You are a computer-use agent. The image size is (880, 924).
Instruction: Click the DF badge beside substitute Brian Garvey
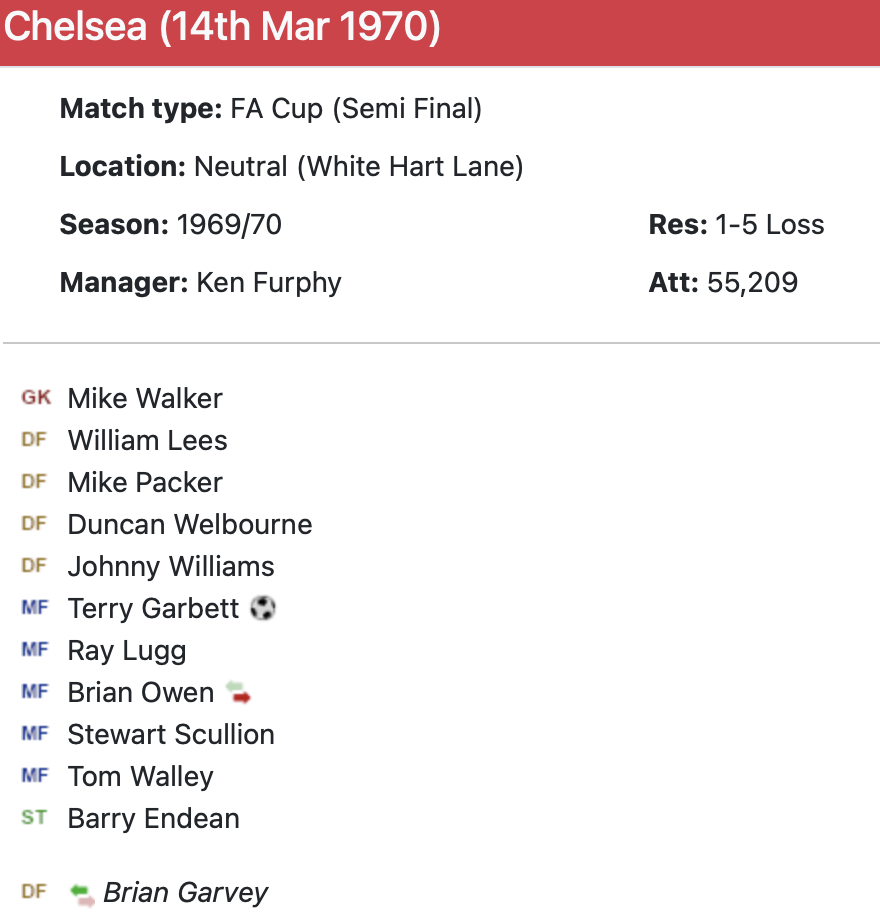pos(34,892)
